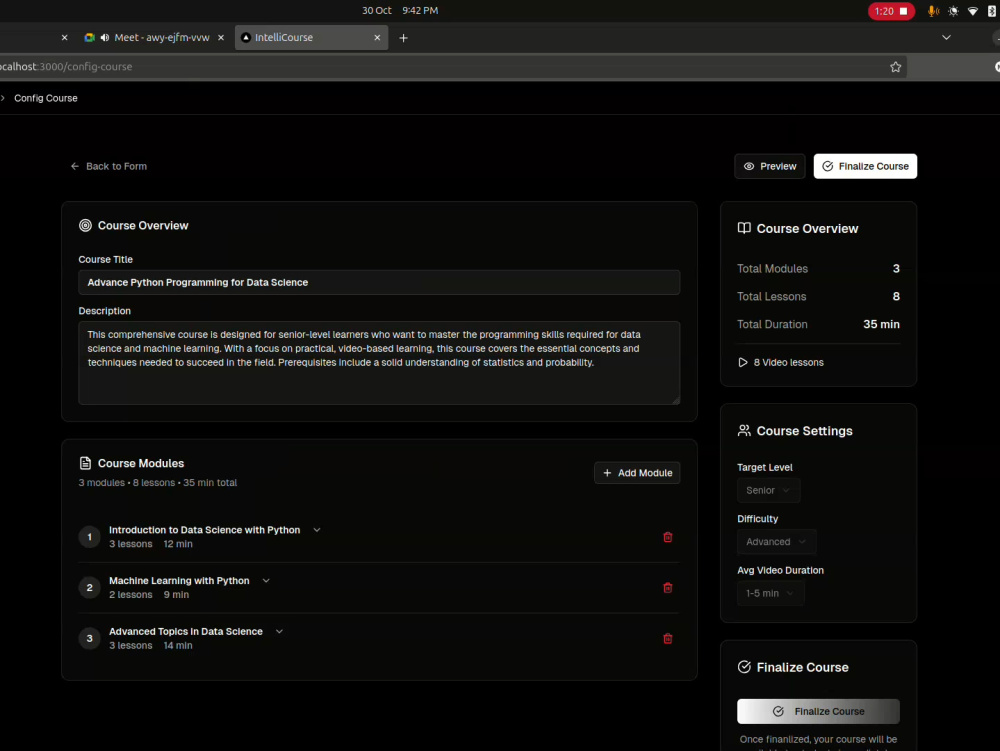This screenshot has height=751, width=1000.
Task: Click the Machine Learning with Python title
Action: 179,581
